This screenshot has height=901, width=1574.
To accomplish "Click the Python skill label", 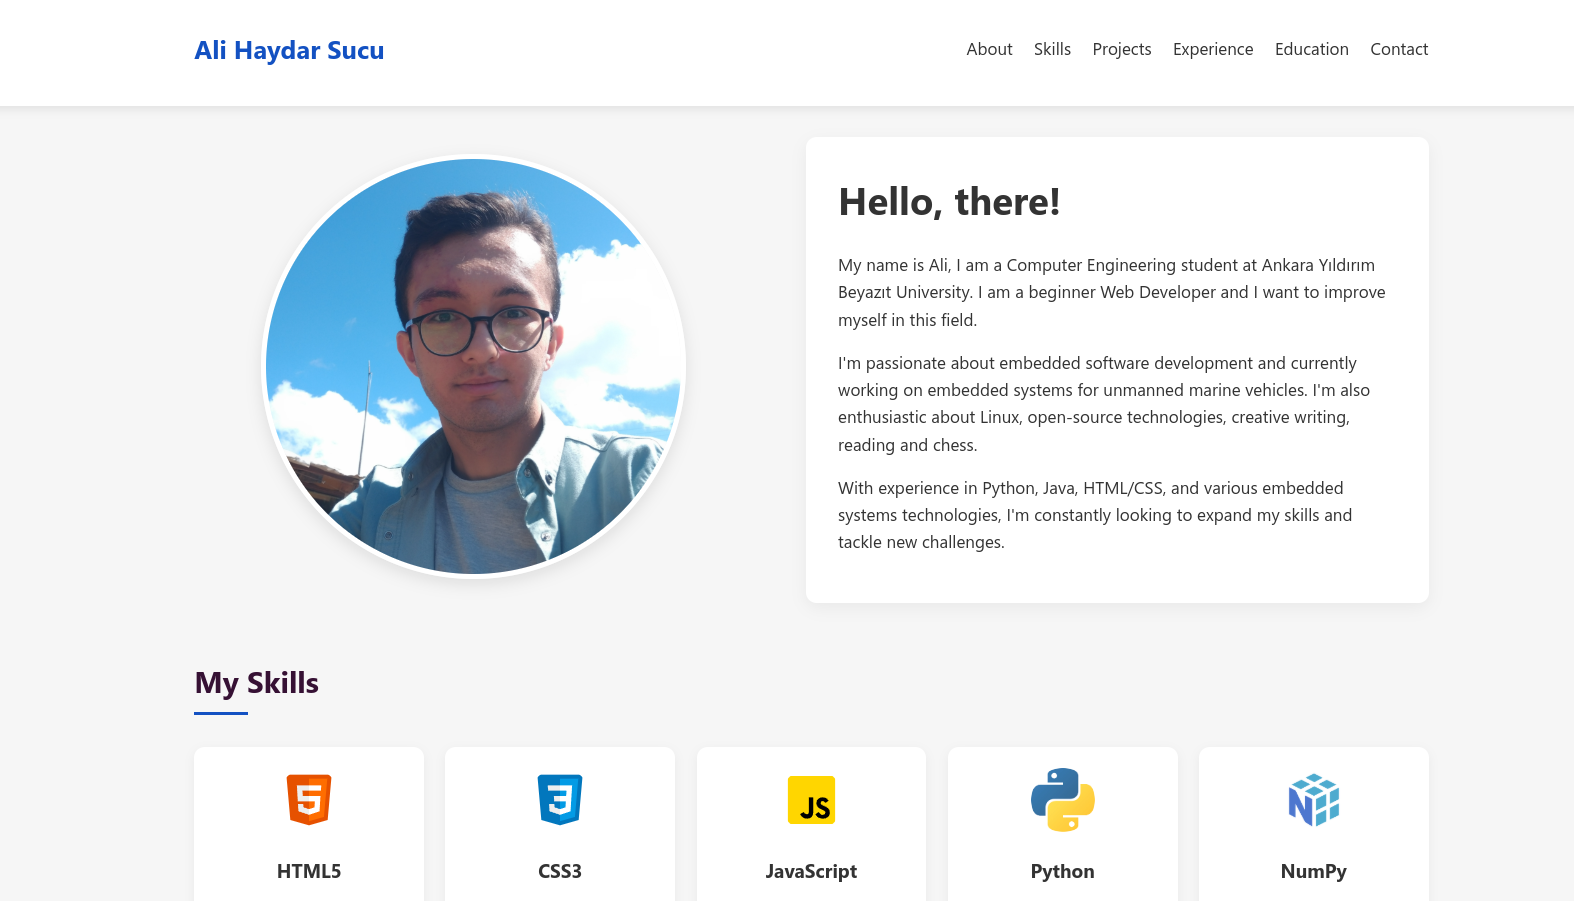I will 1062,871.
